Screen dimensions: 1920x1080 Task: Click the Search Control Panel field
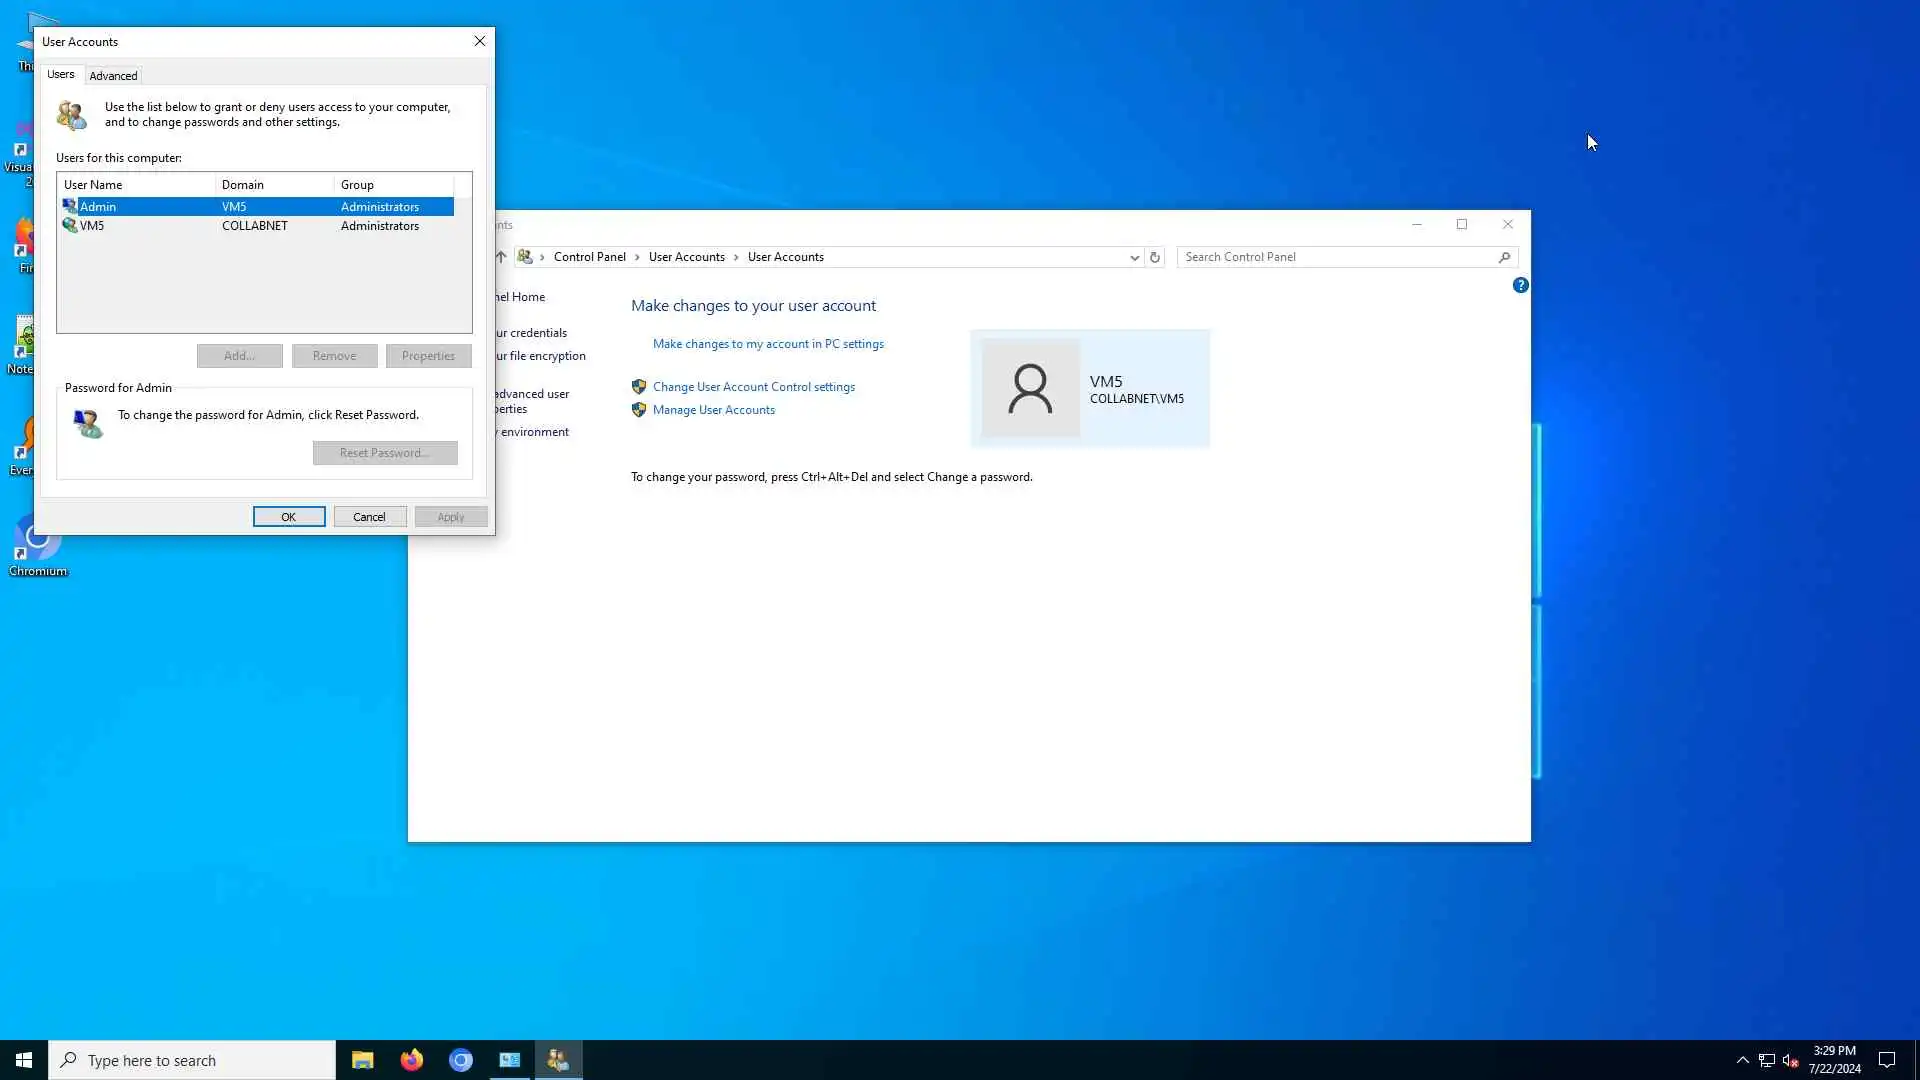[x=1335, y=257]
